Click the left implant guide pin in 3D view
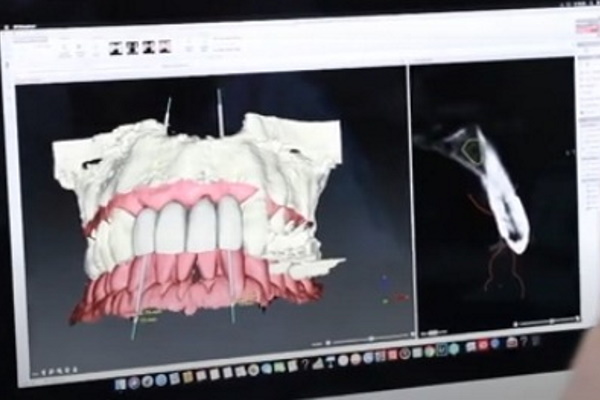Viewport: 600px width, 400px height. 167,112
